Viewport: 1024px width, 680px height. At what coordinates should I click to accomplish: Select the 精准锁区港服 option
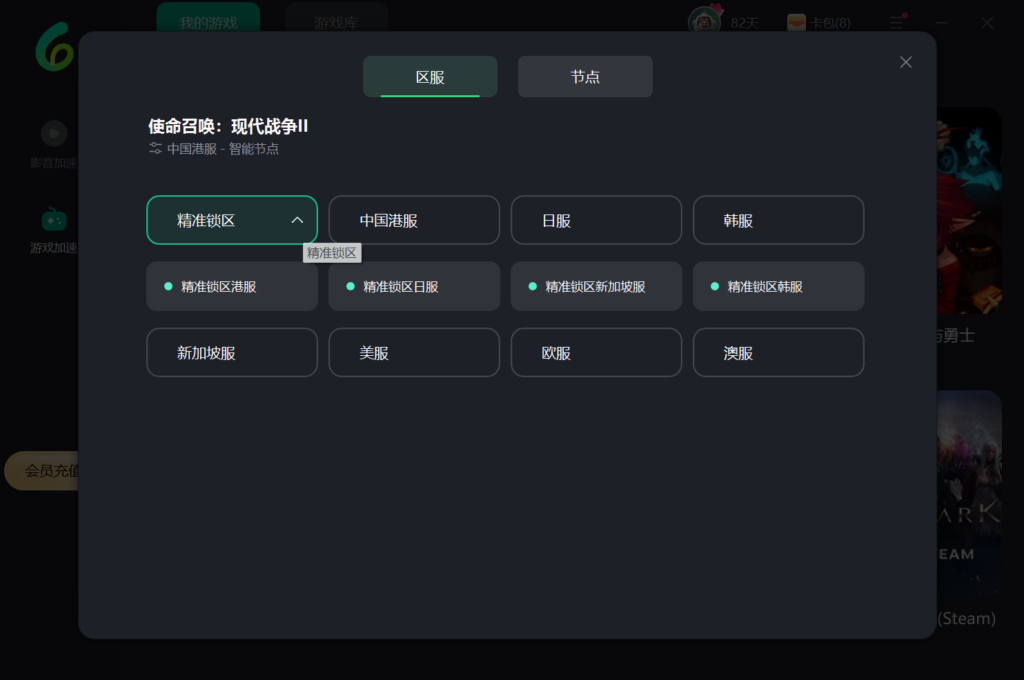(x=232, y=286)
